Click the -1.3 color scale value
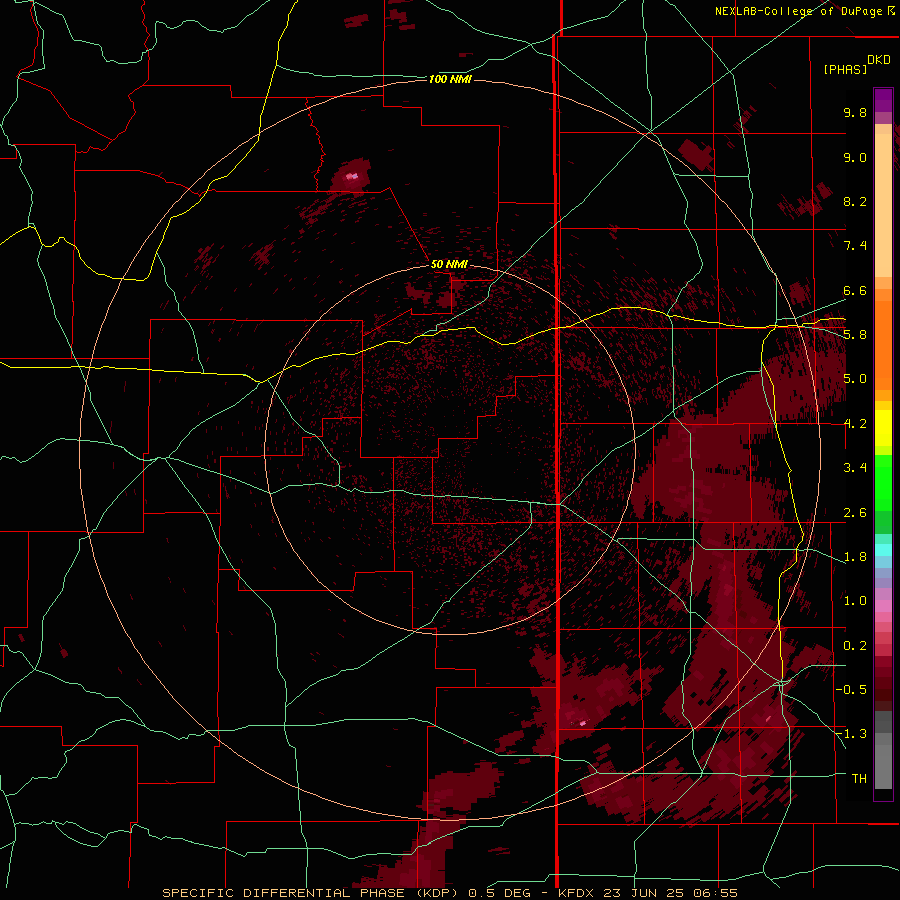The image size is (900, 900). [x=851, y=734]
